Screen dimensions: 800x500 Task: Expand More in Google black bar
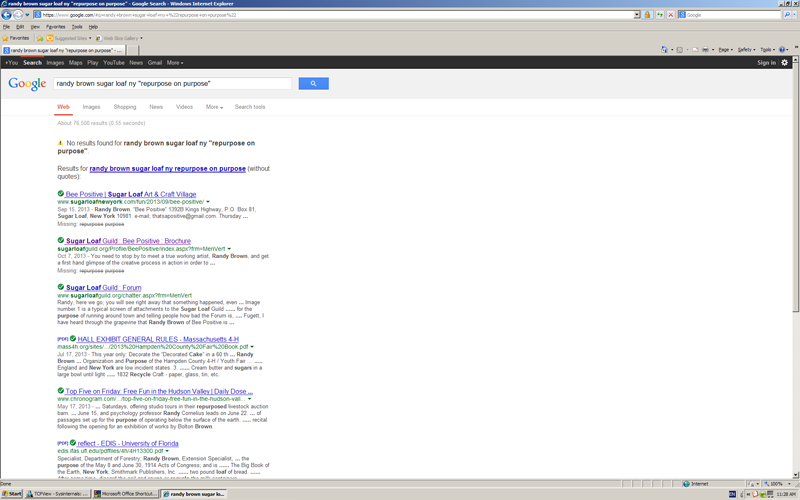pos(175,63)
